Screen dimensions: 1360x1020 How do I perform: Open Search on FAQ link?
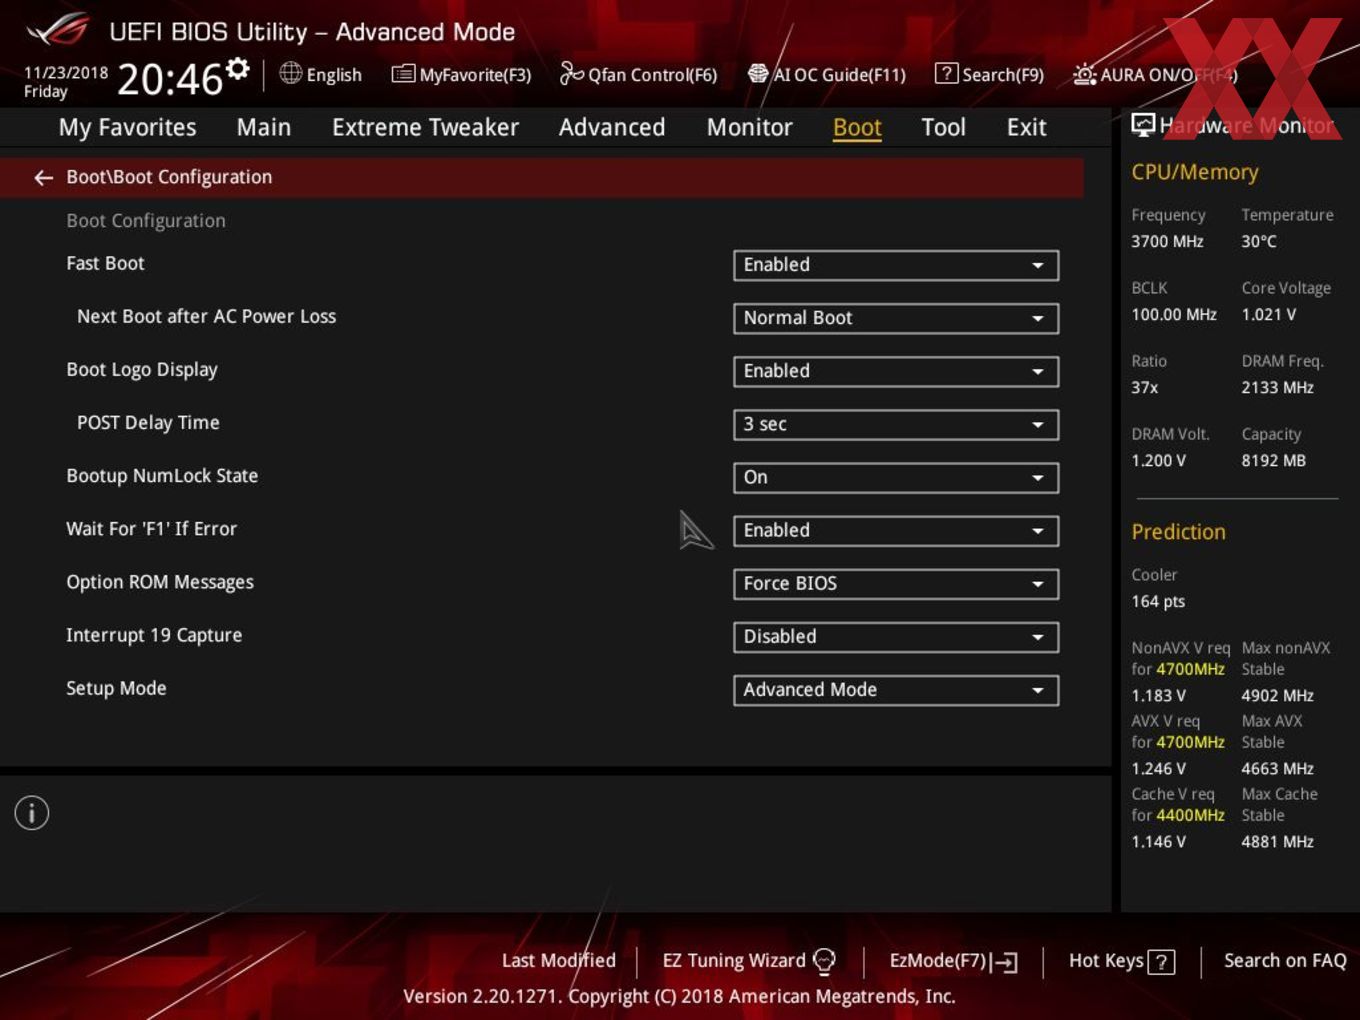(x=1285, y=960)
